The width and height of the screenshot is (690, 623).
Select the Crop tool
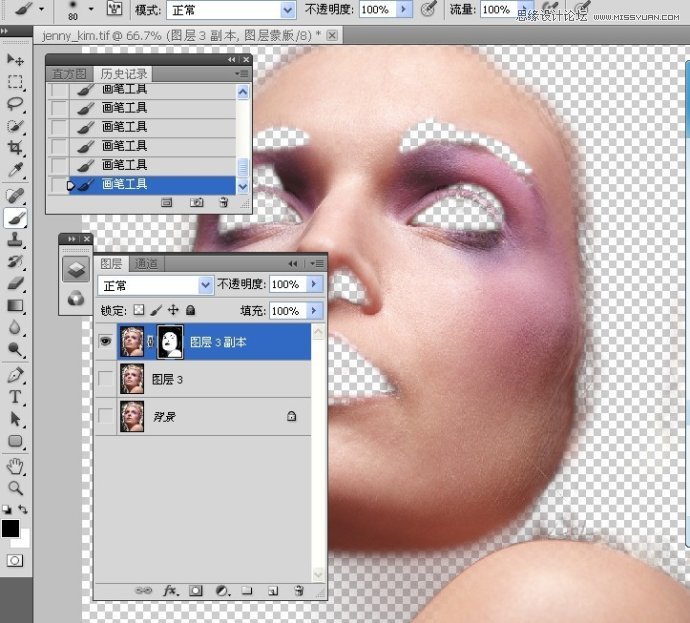point(15,147)
